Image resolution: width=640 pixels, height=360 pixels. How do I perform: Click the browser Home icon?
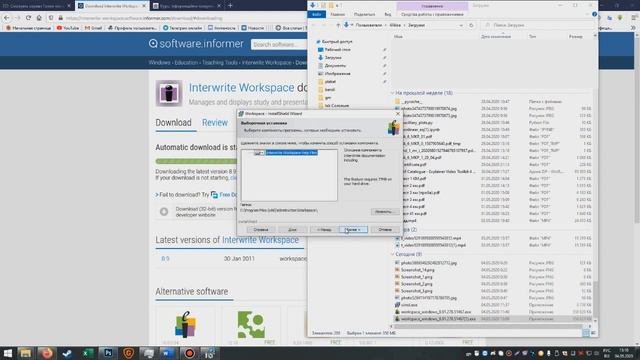pyautogui.click(x=39, y=18)
